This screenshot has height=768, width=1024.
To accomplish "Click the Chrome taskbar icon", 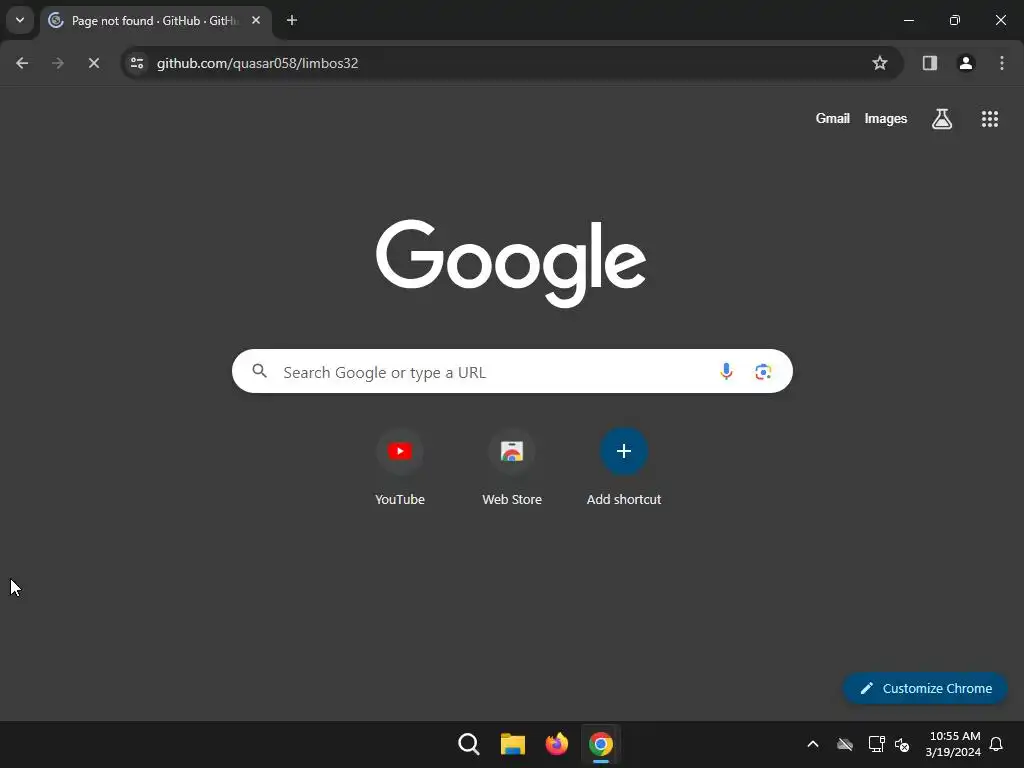I will [600, 744].
